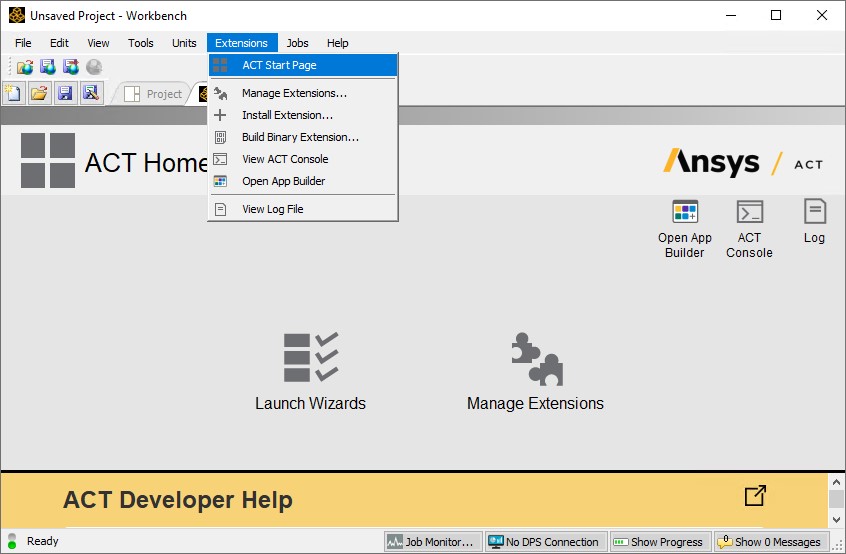
Task: Click the Log document icon on ACT Home
Action: [x=815, y=211]
